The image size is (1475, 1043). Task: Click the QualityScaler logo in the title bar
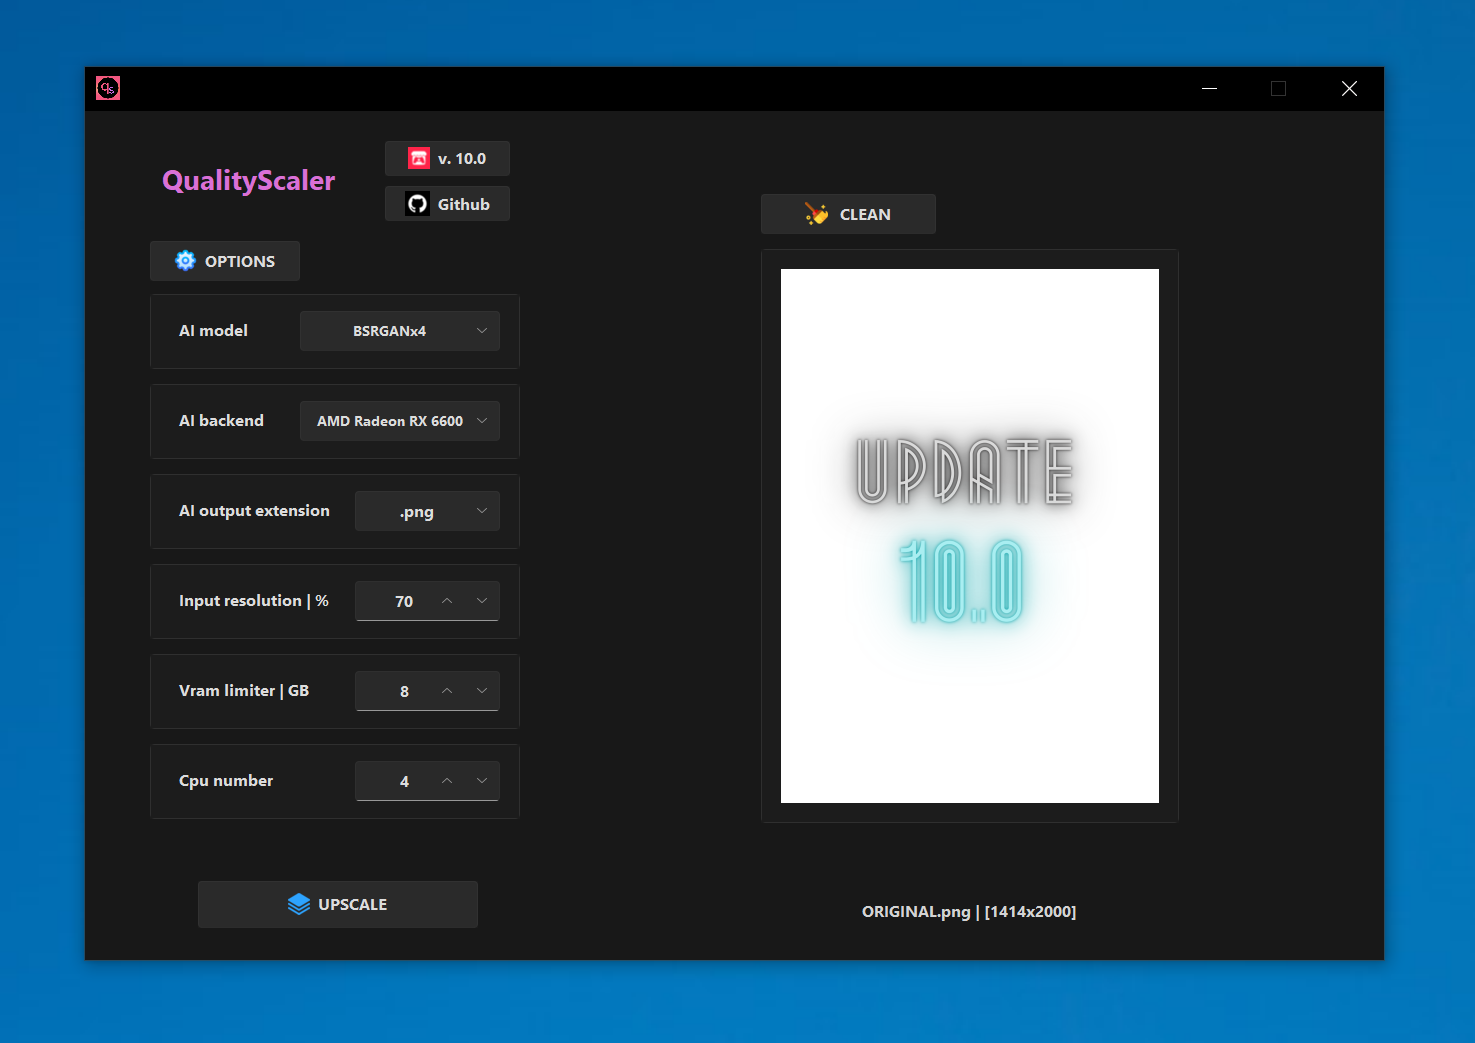click(x=107, y=88)
